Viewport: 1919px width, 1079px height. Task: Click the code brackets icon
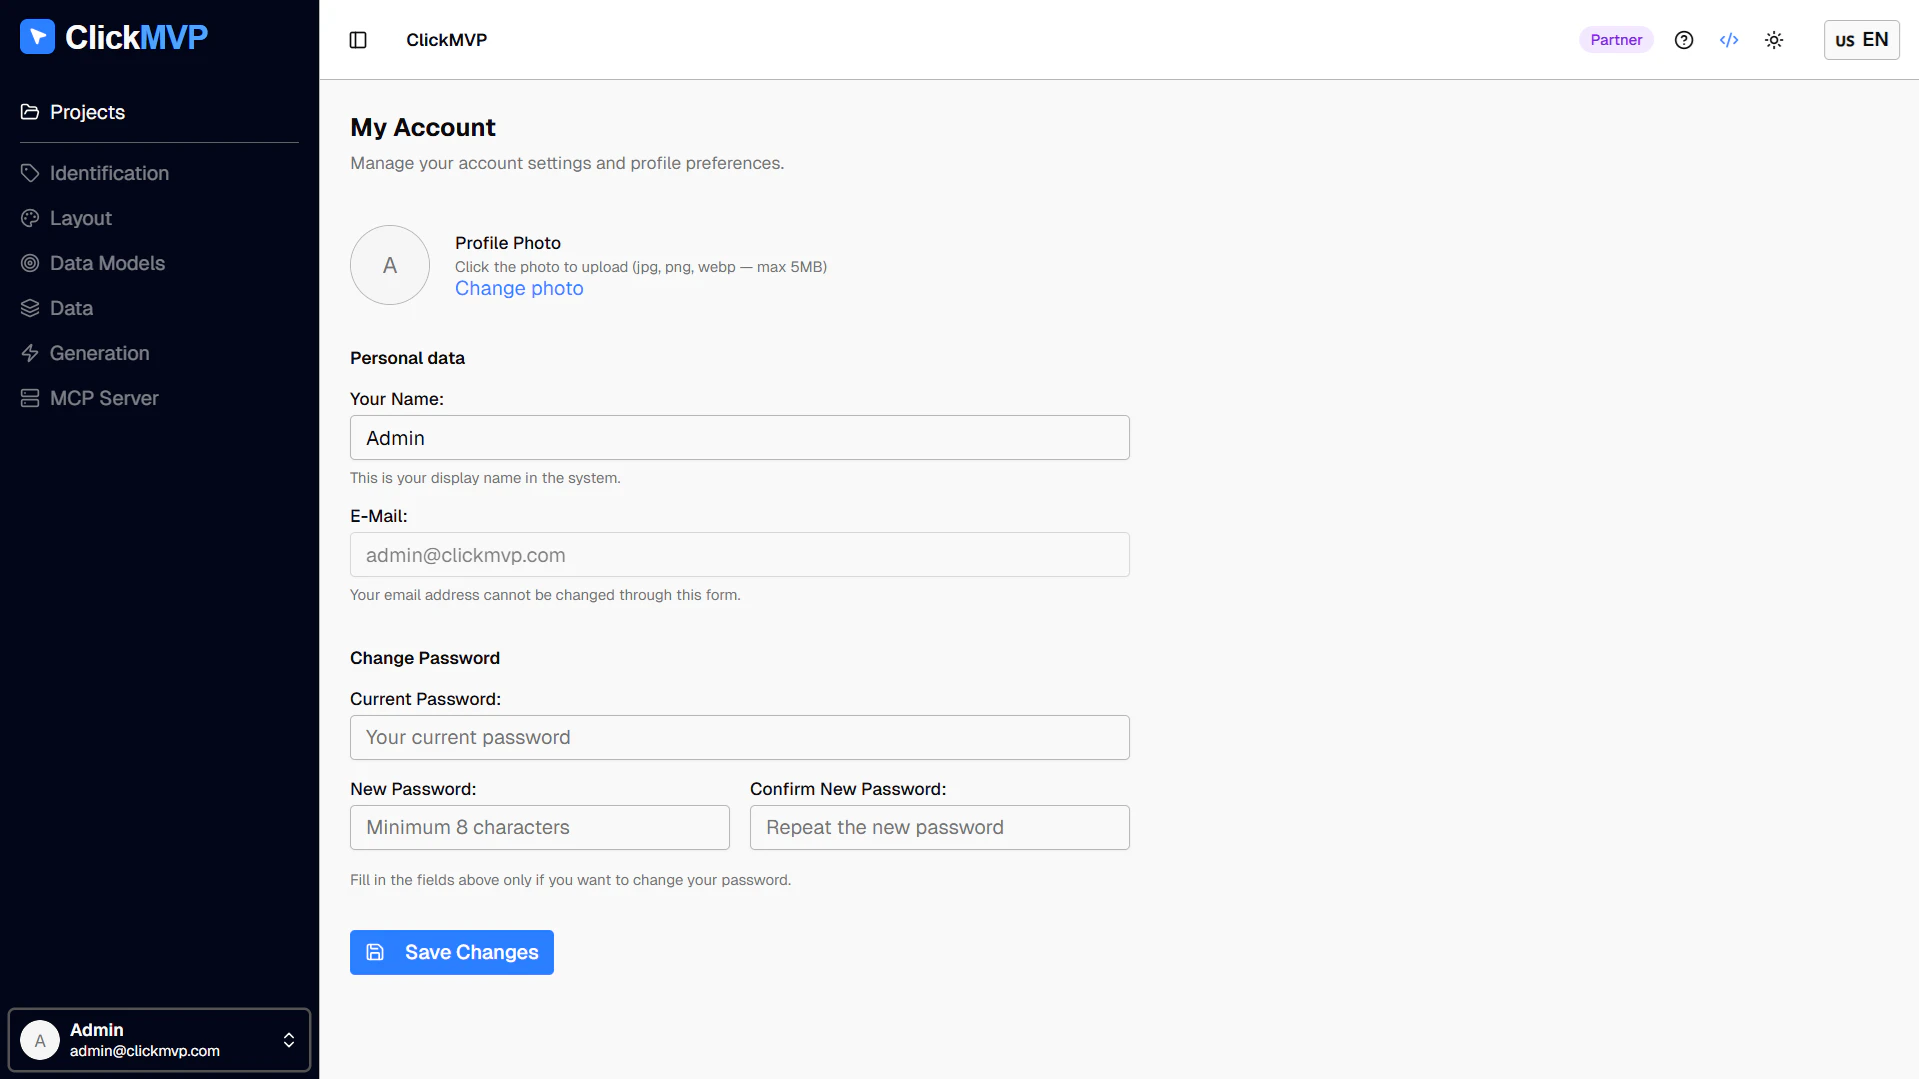pyautogui.click(x=1729, y=40)
